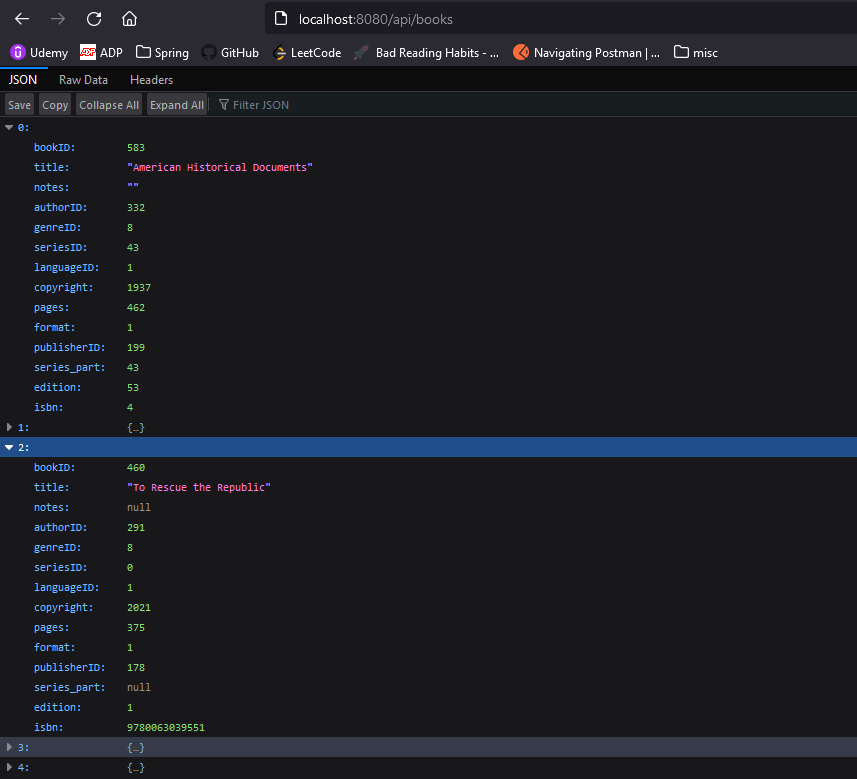Open the Spring bookmarks folder

tap(162, 52)
